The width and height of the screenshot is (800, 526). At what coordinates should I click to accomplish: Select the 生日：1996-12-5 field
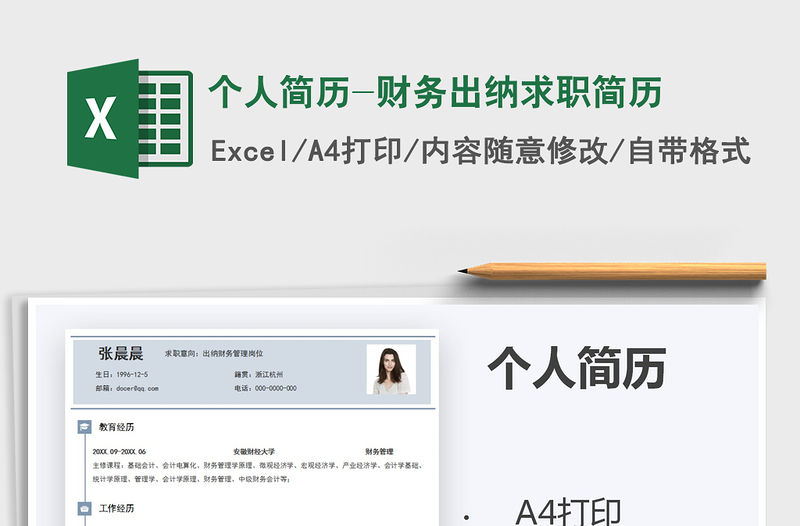[x=121, y=374]
